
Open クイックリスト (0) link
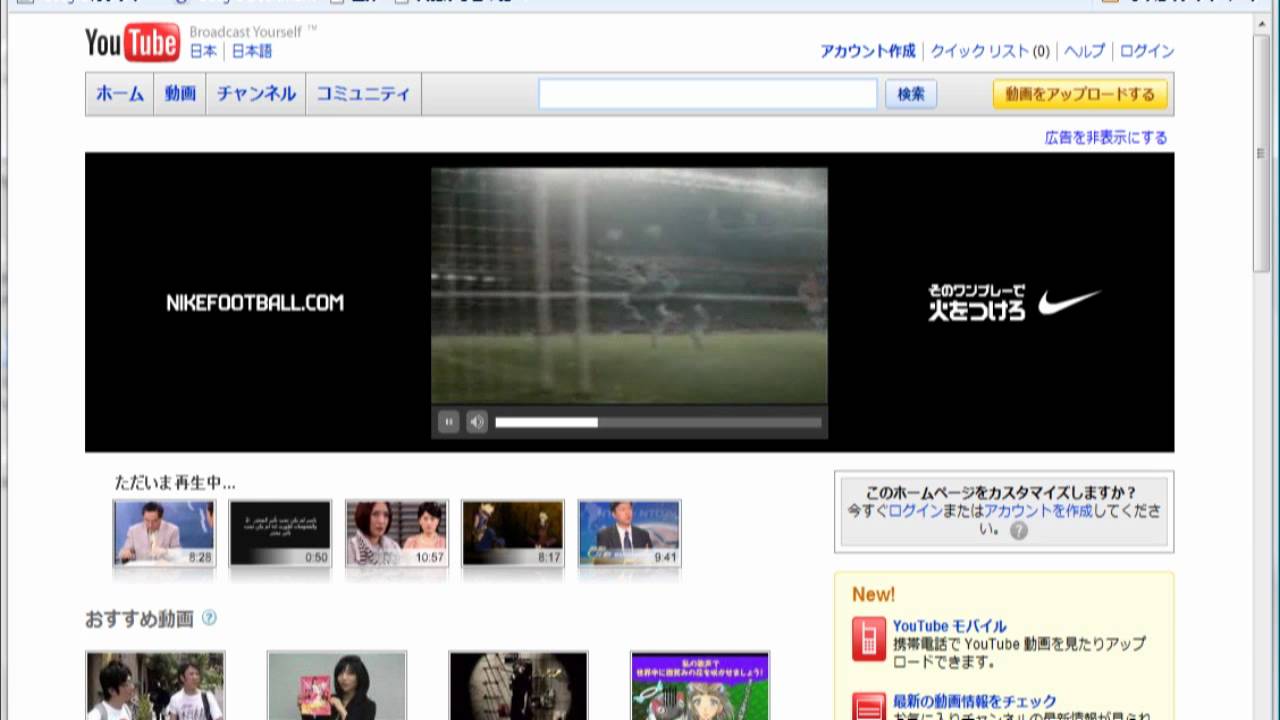pyautogui.click(x=990, y=51)
